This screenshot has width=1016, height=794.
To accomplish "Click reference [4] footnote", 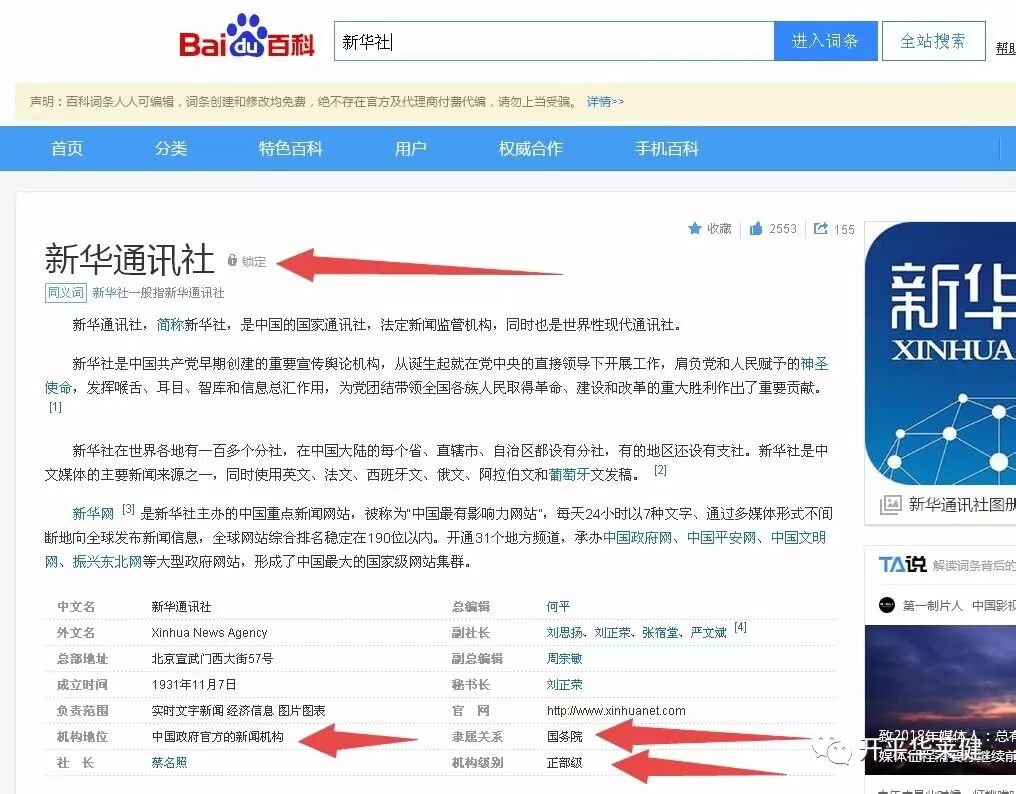I will click(x=741, y=627).
